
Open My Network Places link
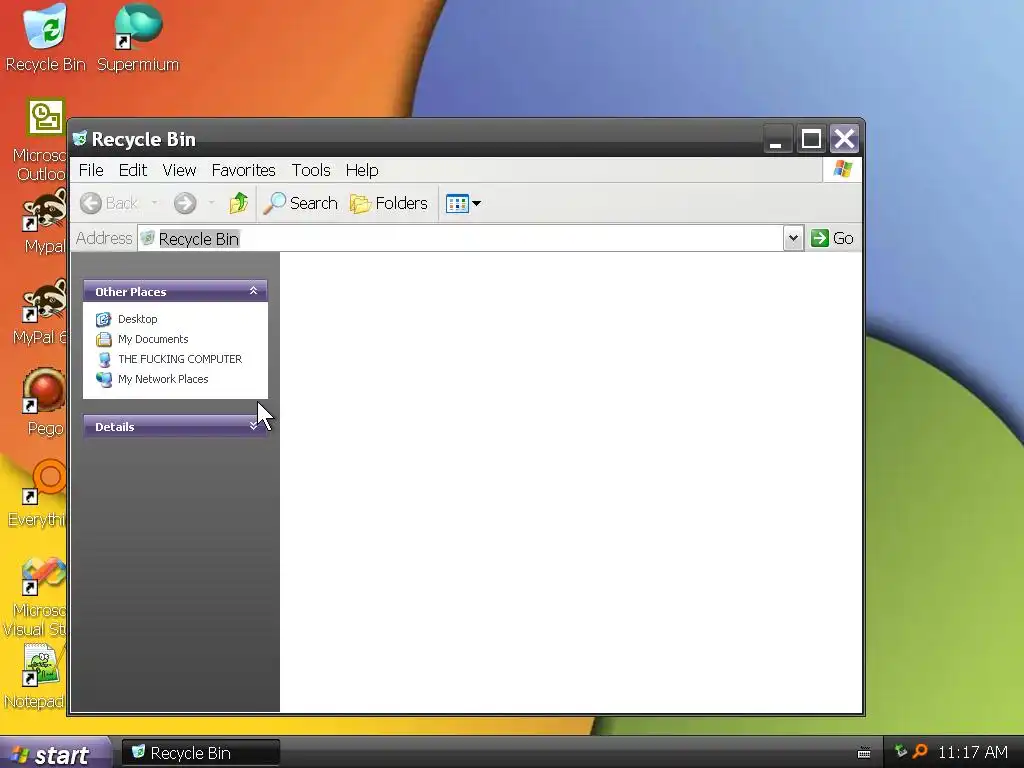point(152,379)
